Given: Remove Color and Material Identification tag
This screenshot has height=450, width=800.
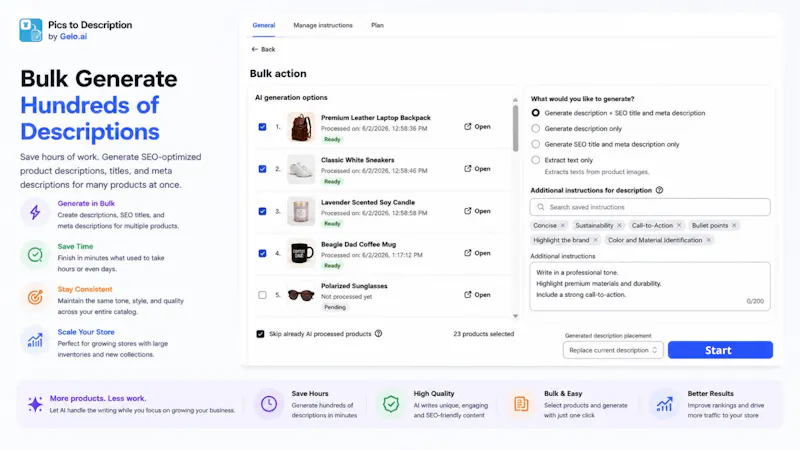Looking at the screenshot, I should point(709,240).
